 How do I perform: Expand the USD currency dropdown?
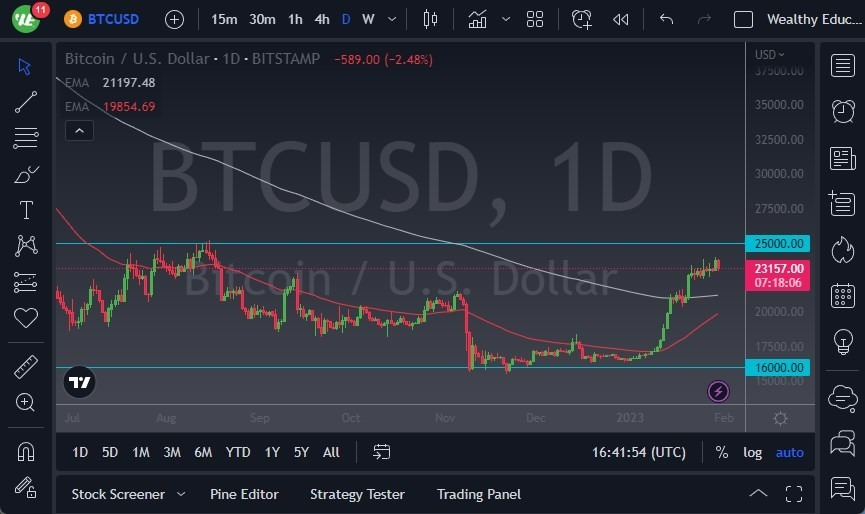[769, 55]
